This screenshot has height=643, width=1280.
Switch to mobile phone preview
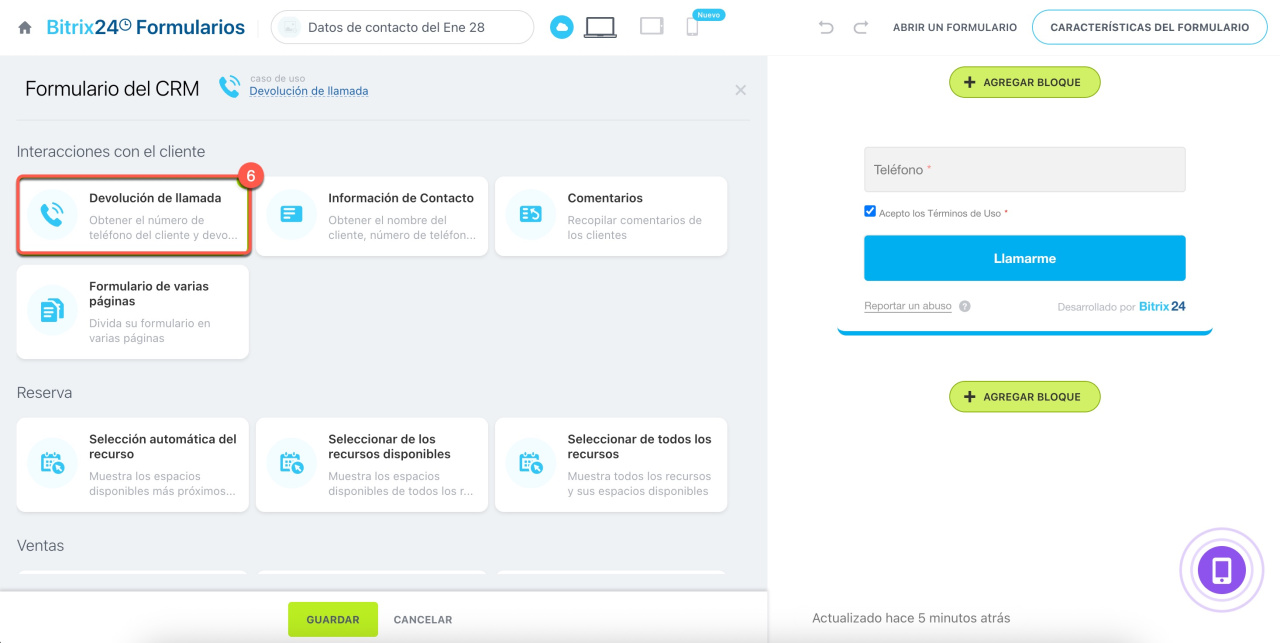[x=692, y=28]
